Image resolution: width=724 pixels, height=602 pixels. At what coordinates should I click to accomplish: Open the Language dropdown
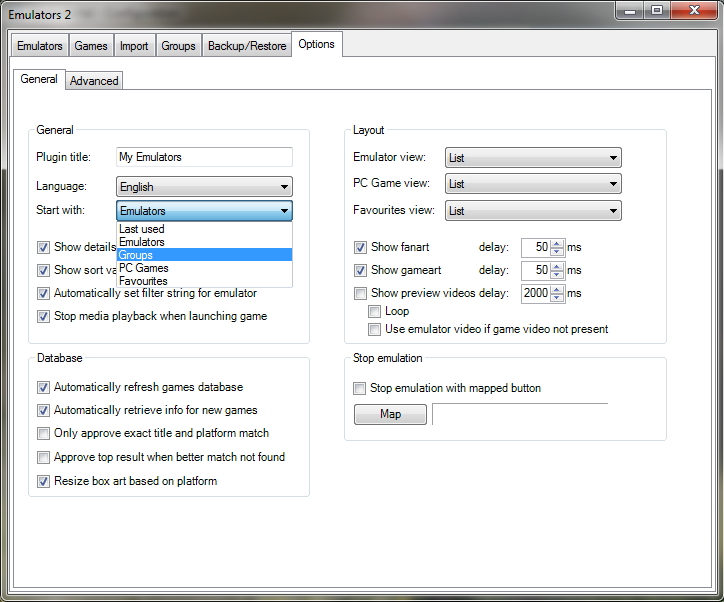pos(204,187)
